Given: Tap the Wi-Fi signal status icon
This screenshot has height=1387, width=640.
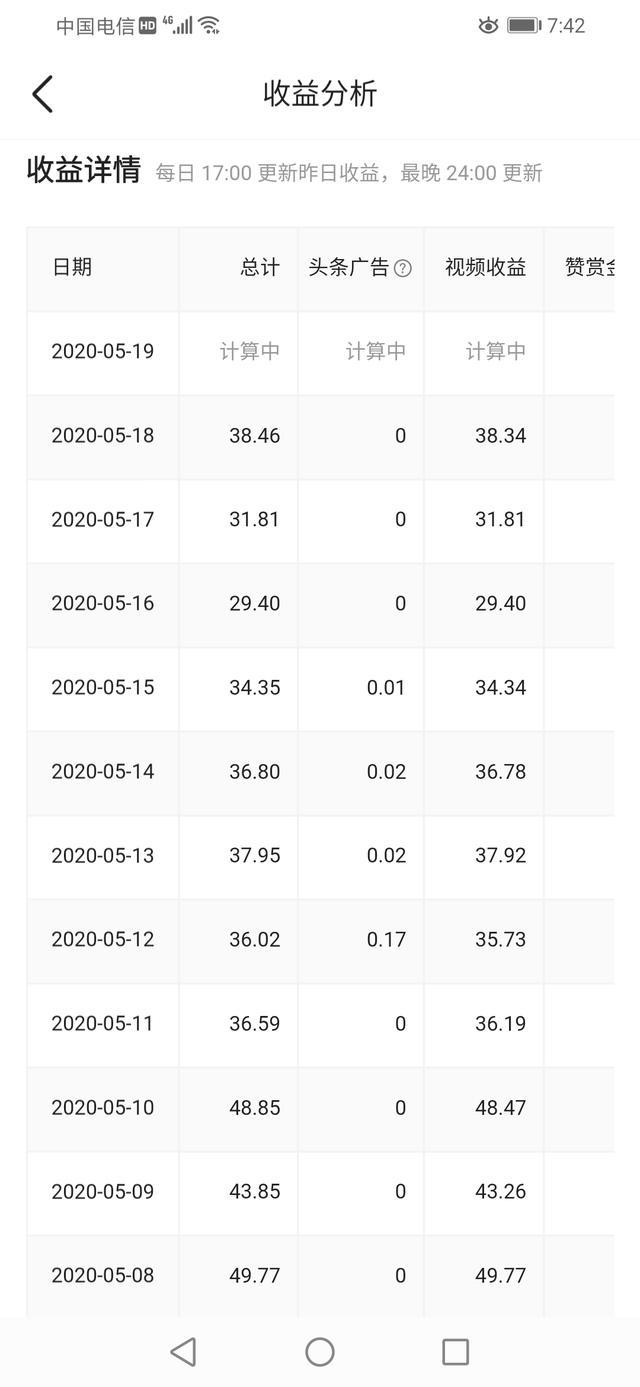Looking at the screenshot, I should [209, 26].
